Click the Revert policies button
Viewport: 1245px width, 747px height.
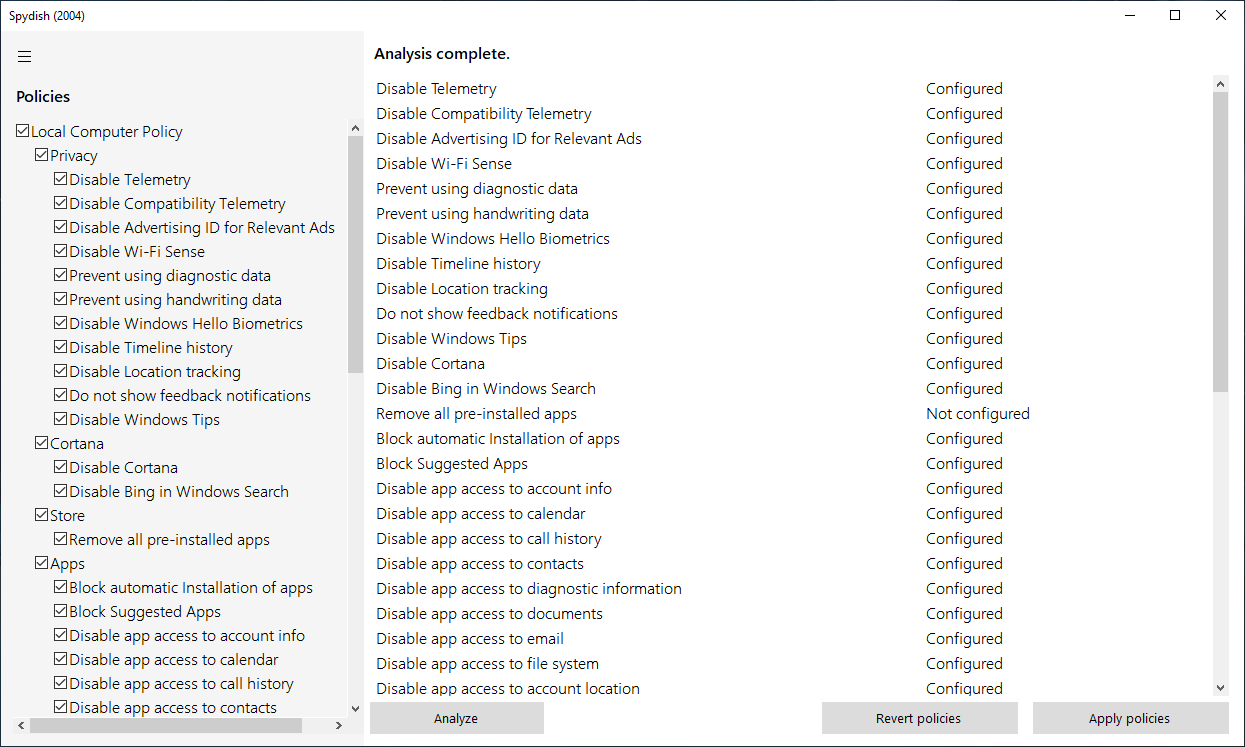pos(919,718)
